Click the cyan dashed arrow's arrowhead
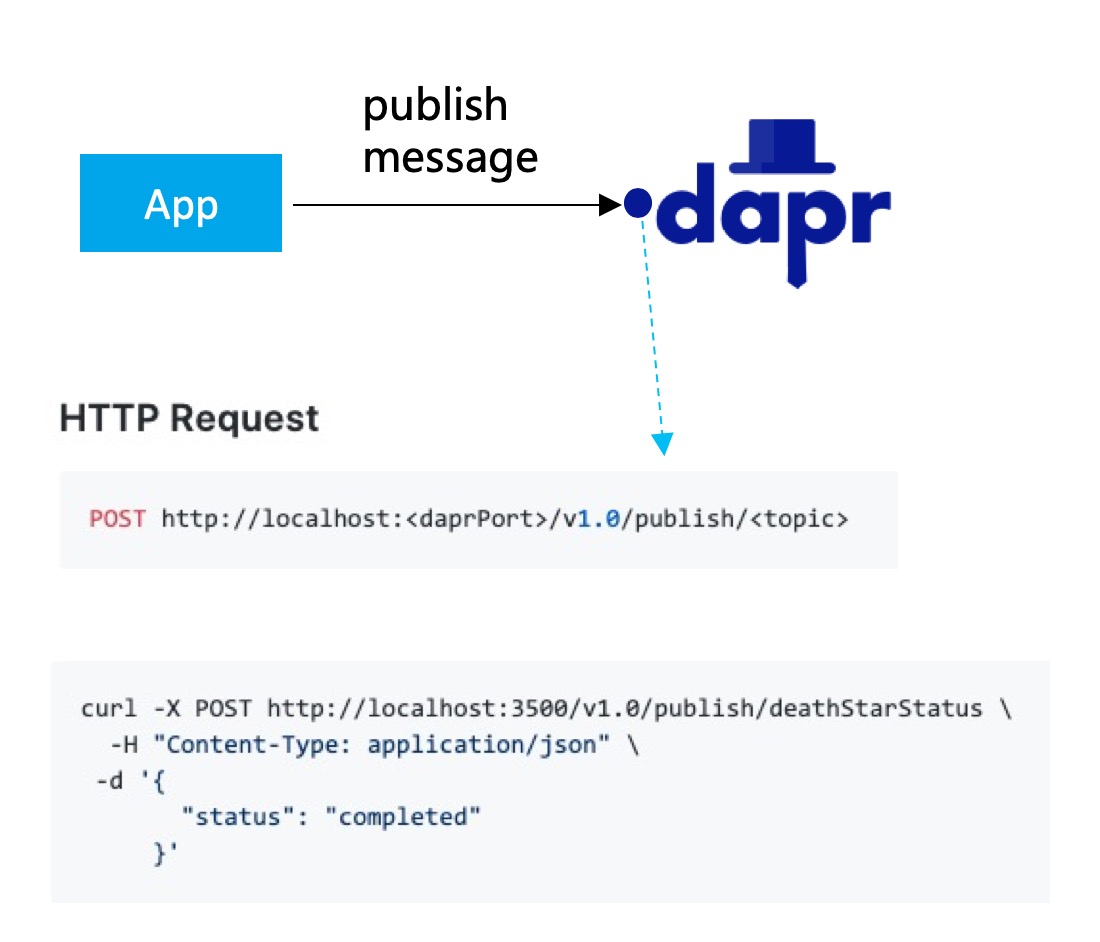Screen dimensions: 1100x942 tap(663, 443)
